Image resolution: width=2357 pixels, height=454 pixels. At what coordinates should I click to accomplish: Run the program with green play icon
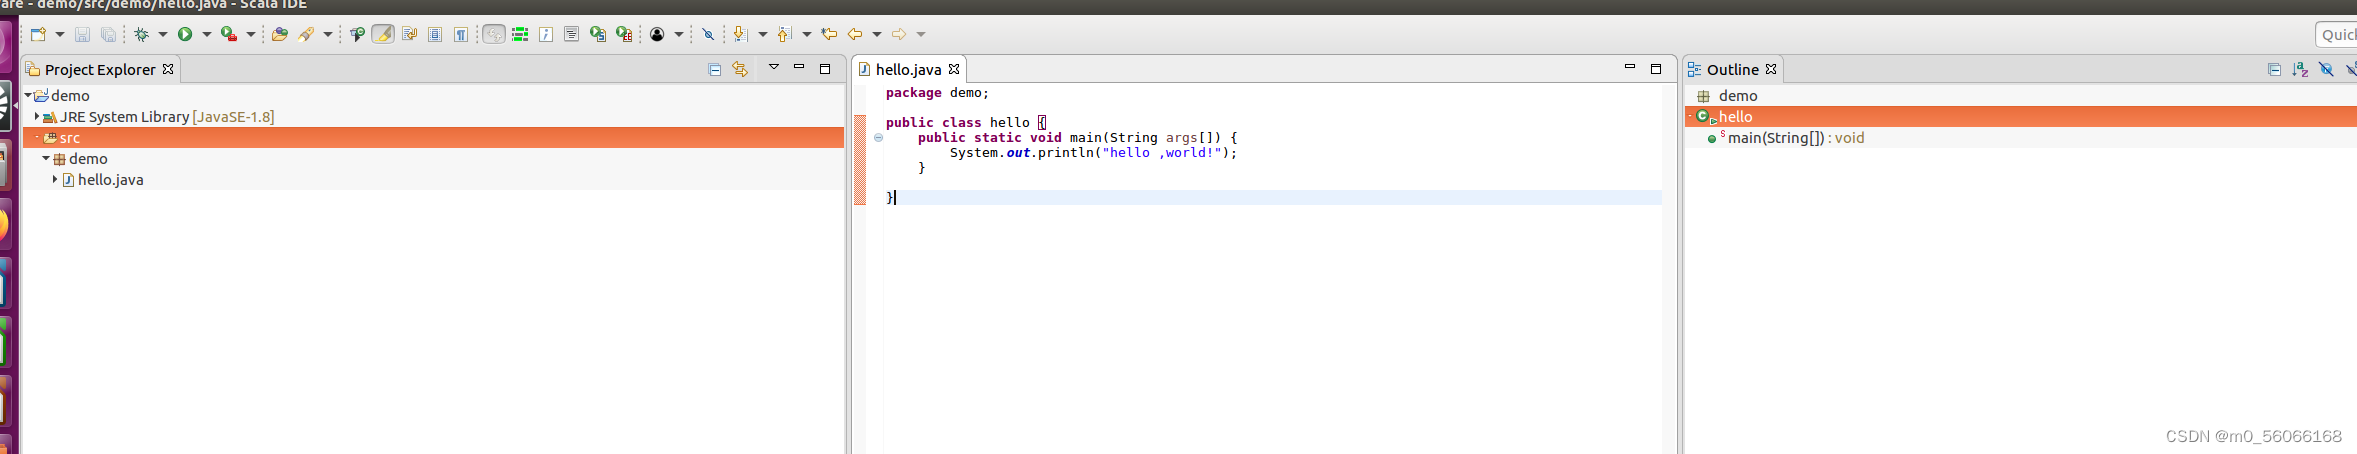185,34
